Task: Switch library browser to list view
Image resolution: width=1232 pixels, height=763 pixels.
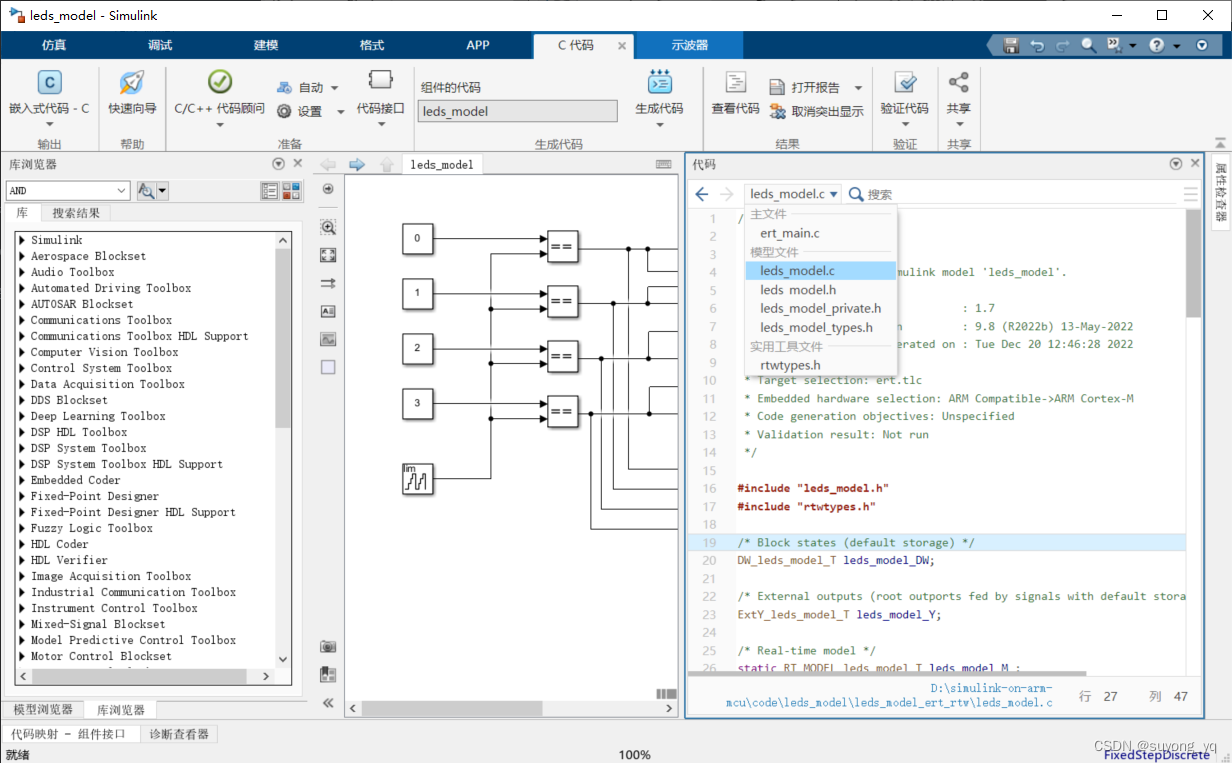Action: click(x=269, y=191)
